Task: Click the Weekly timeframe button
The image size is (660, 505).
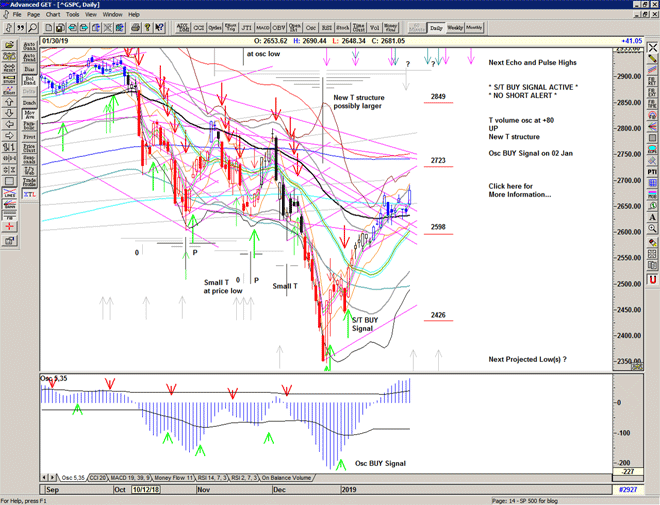Action: [x=455, y=28]
